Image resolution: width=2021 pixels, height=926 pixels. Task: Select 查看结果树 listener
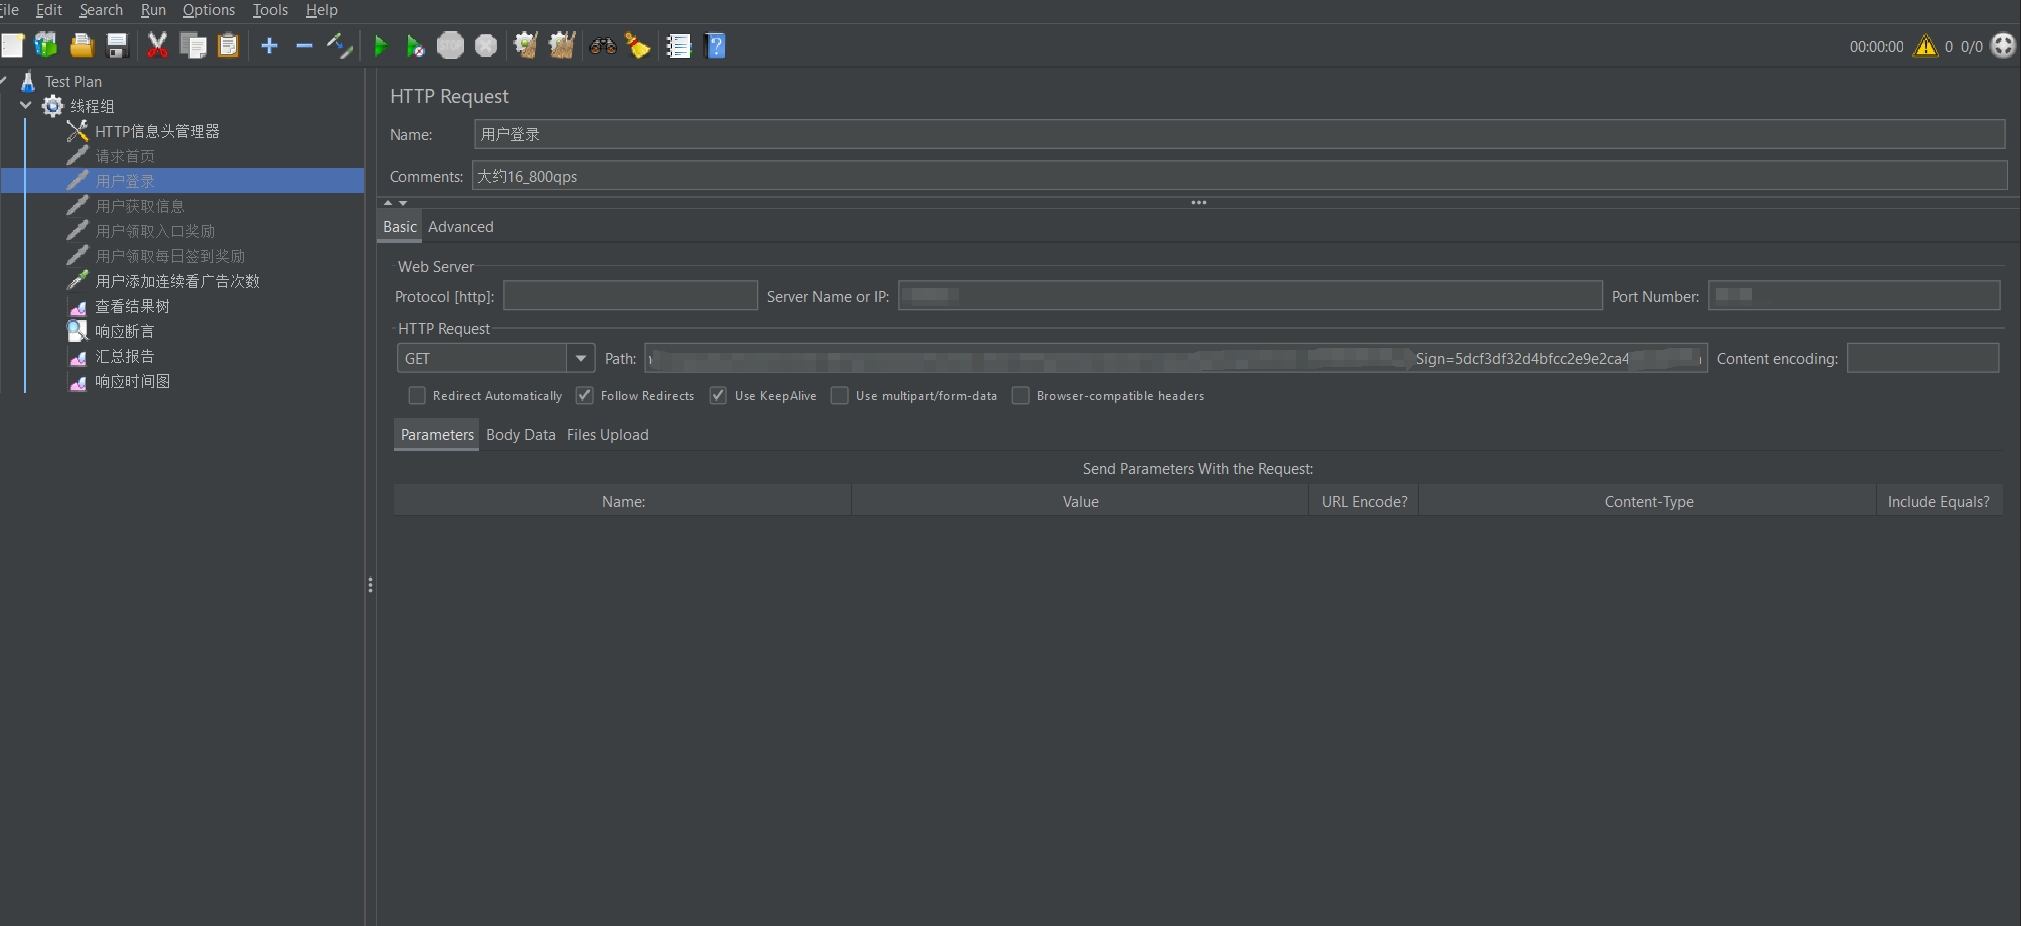[x=132, y=306]
